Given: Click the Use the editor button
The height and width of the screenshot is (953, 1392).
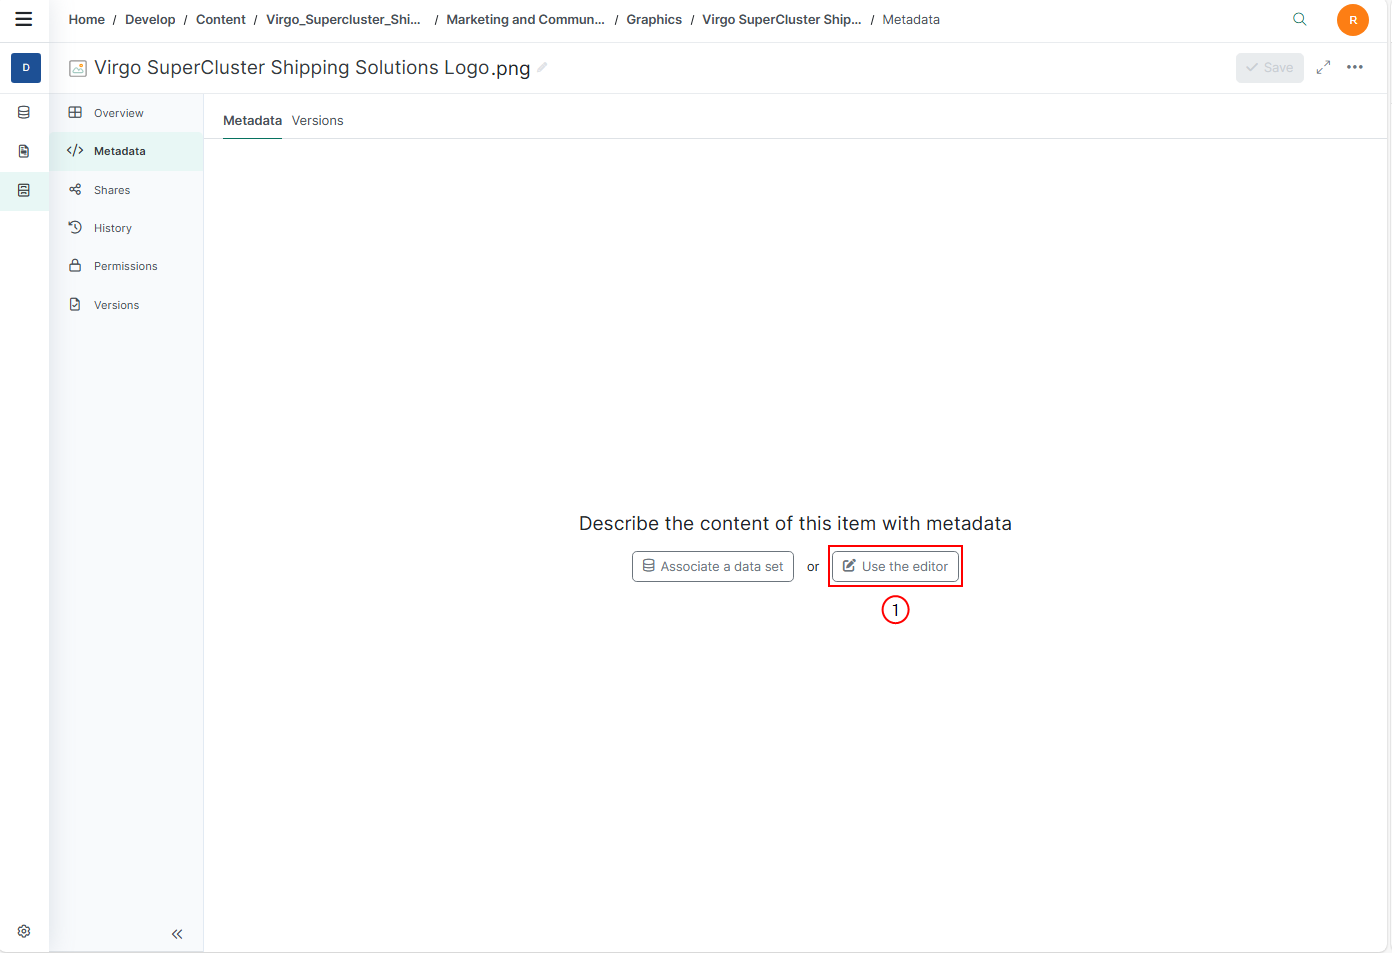Looking at the screenshot, I should click(895, 566).
